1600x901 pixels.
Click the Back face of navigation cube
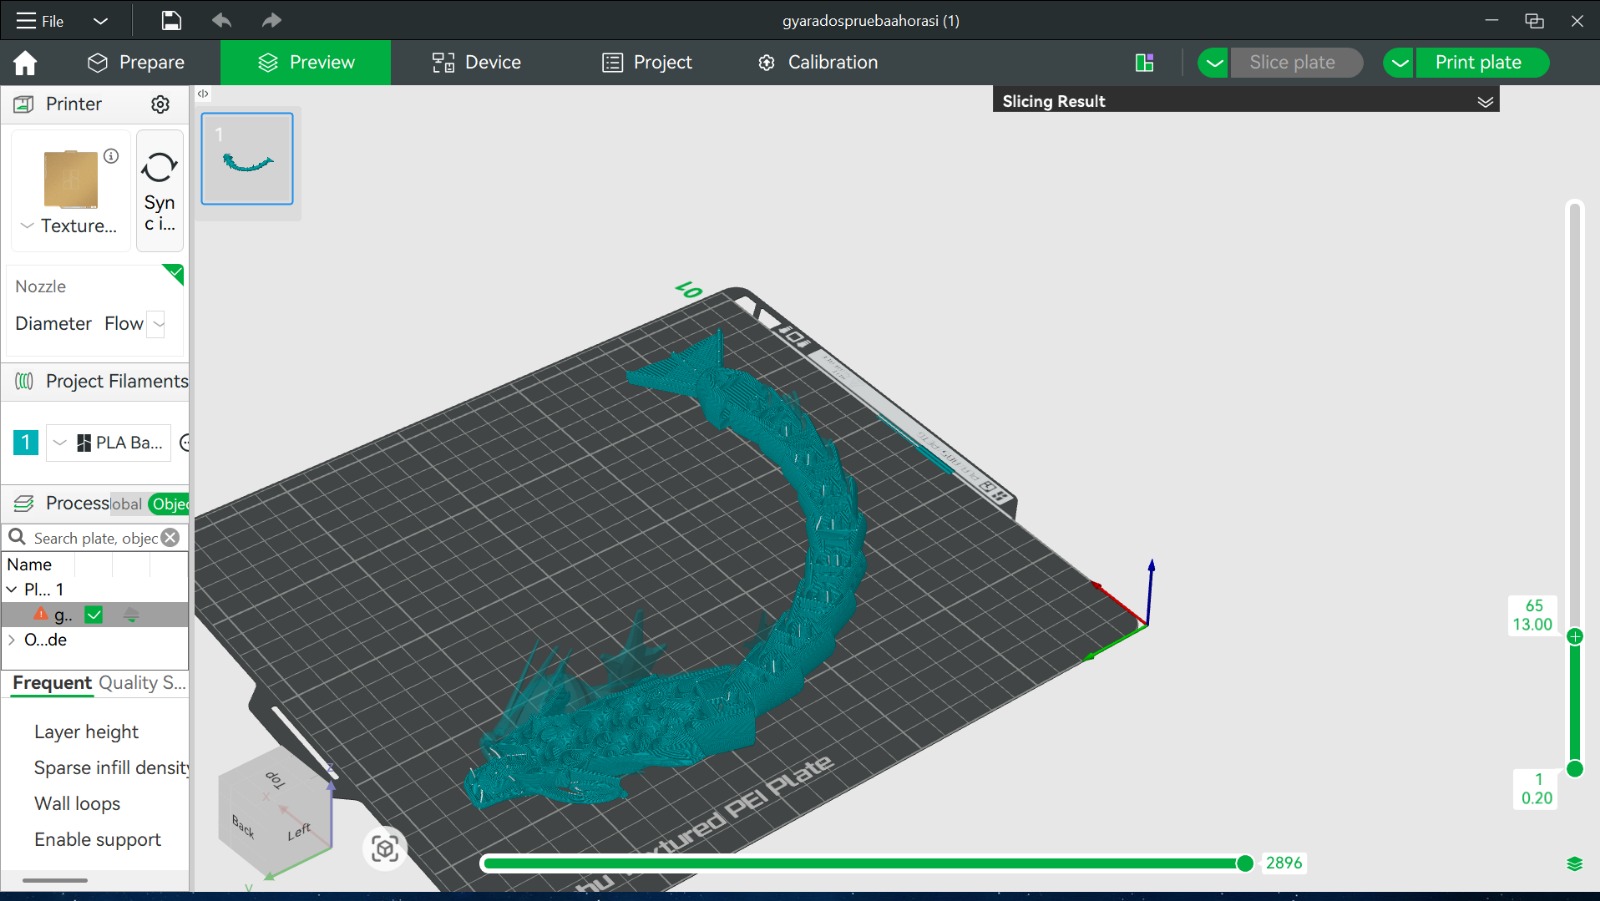[x=243, y=825]
